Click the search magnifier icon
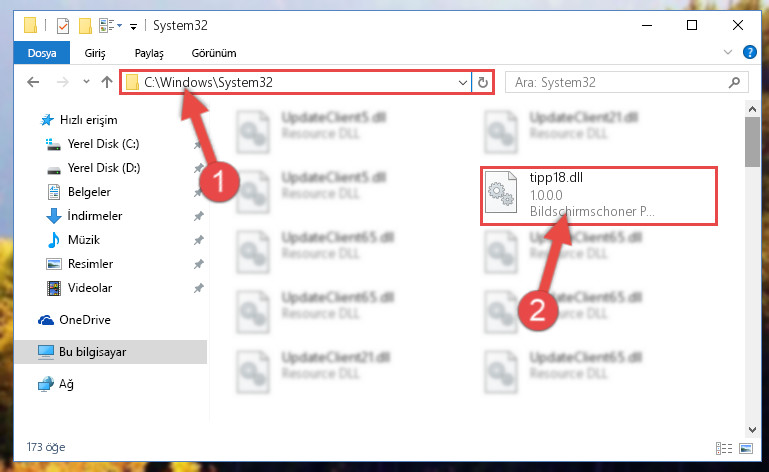This screenshot has height=472, width=769. 734,82
